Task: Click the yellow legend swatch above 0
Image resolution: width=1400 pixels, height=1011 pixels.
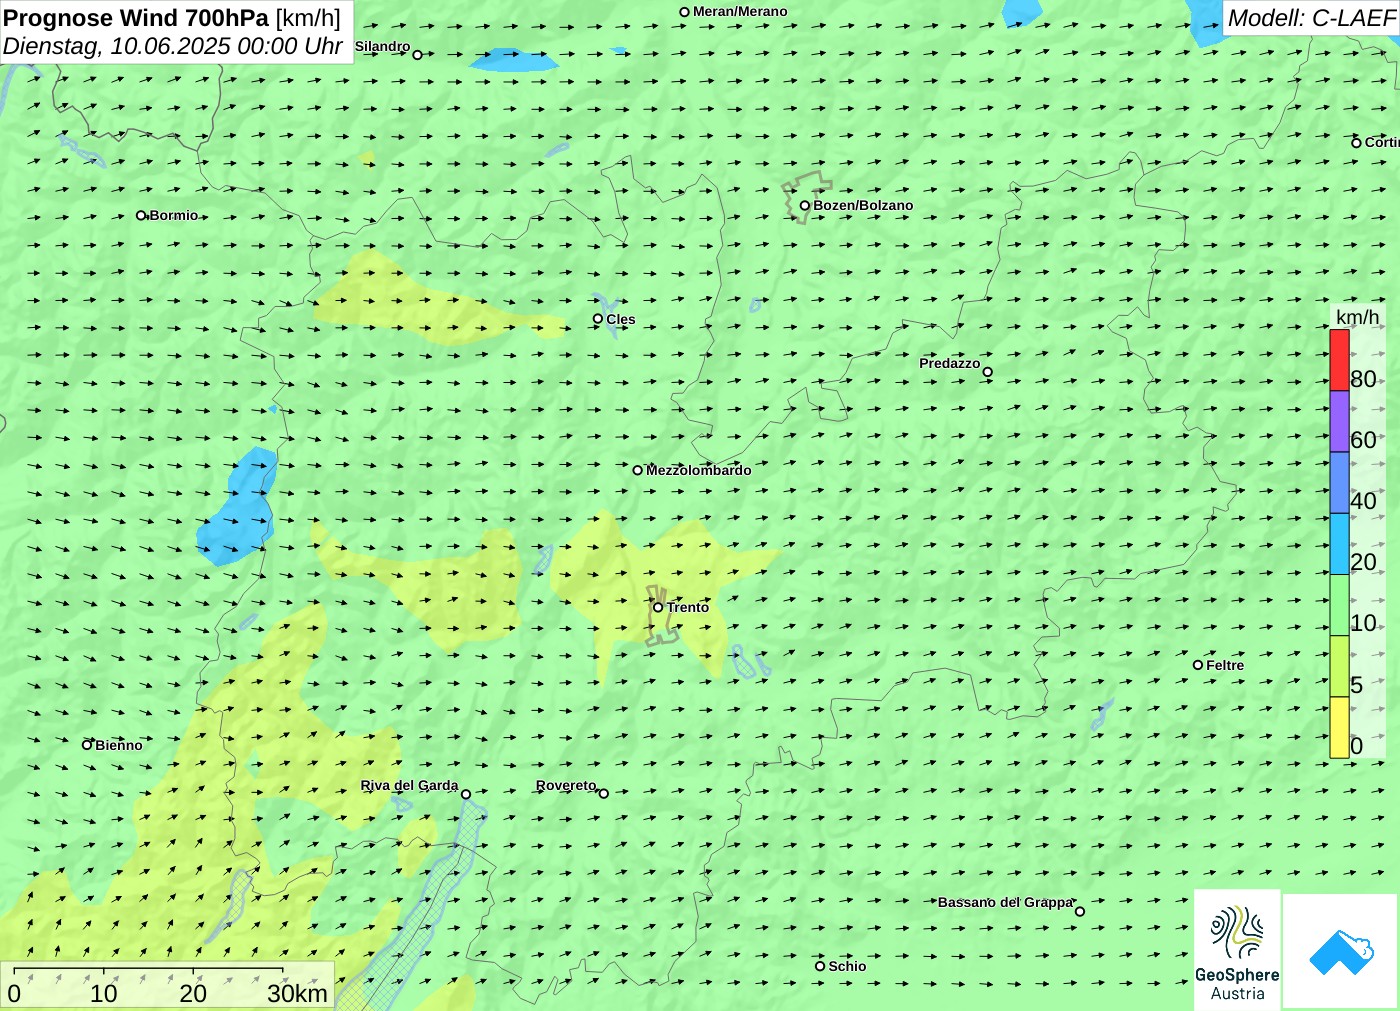Action: point(1339,727)
